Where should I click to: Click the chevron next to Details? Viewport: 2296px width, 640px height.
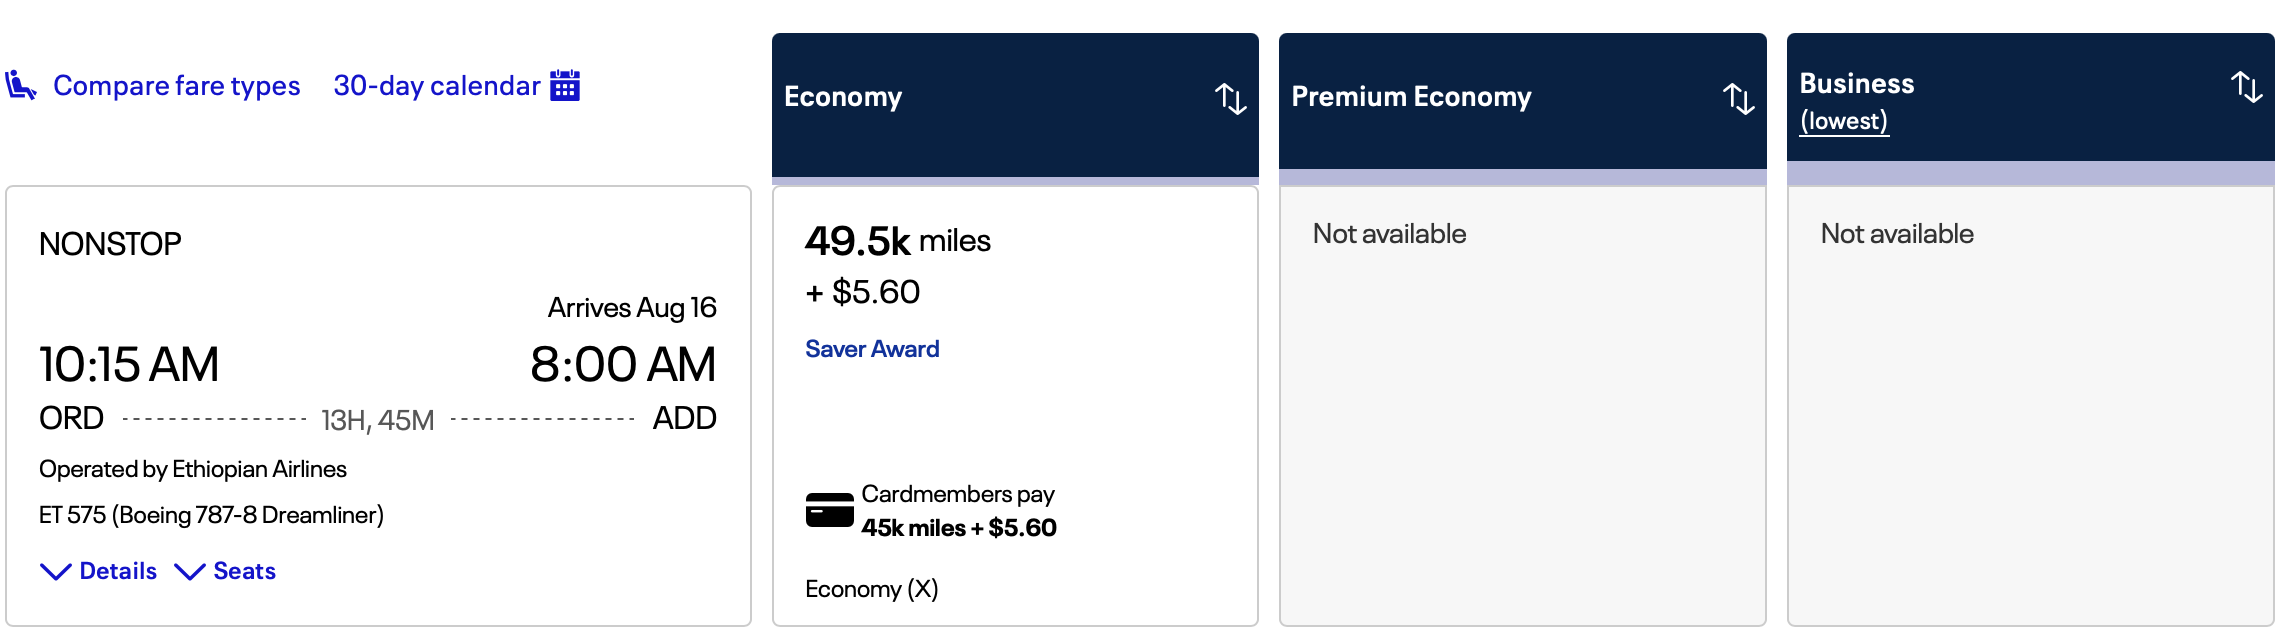[53, 571]
